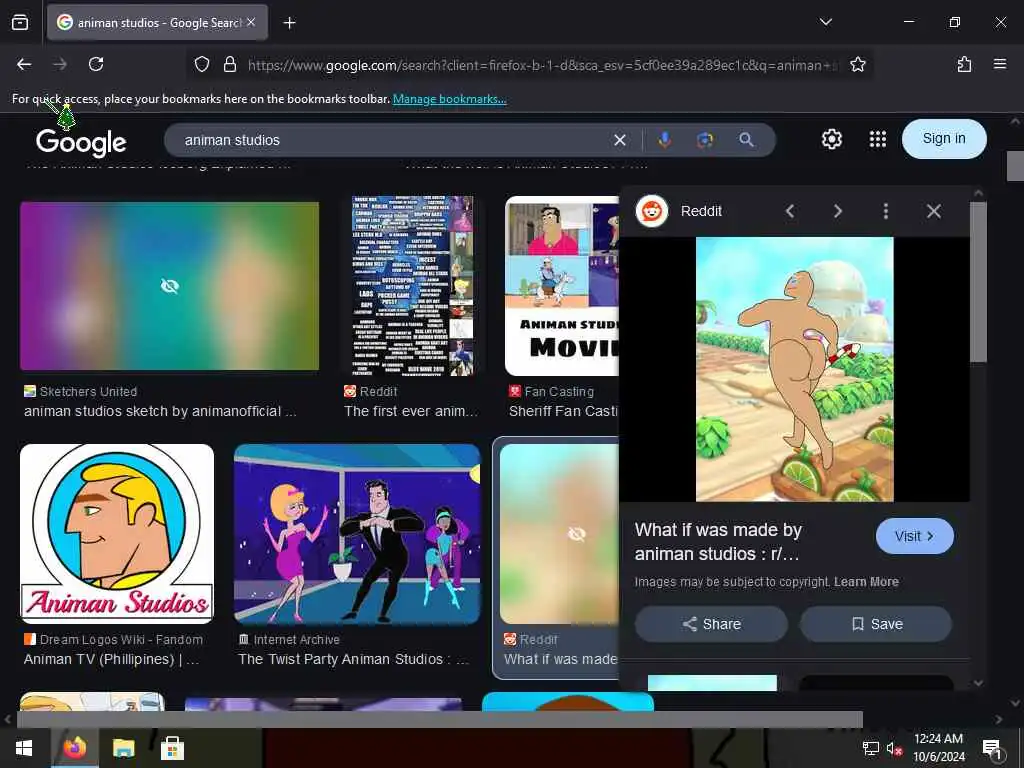1024x768 pixels.
Task: Open the Animan Studios logo thumbnail
Action: tap(117, 534)
